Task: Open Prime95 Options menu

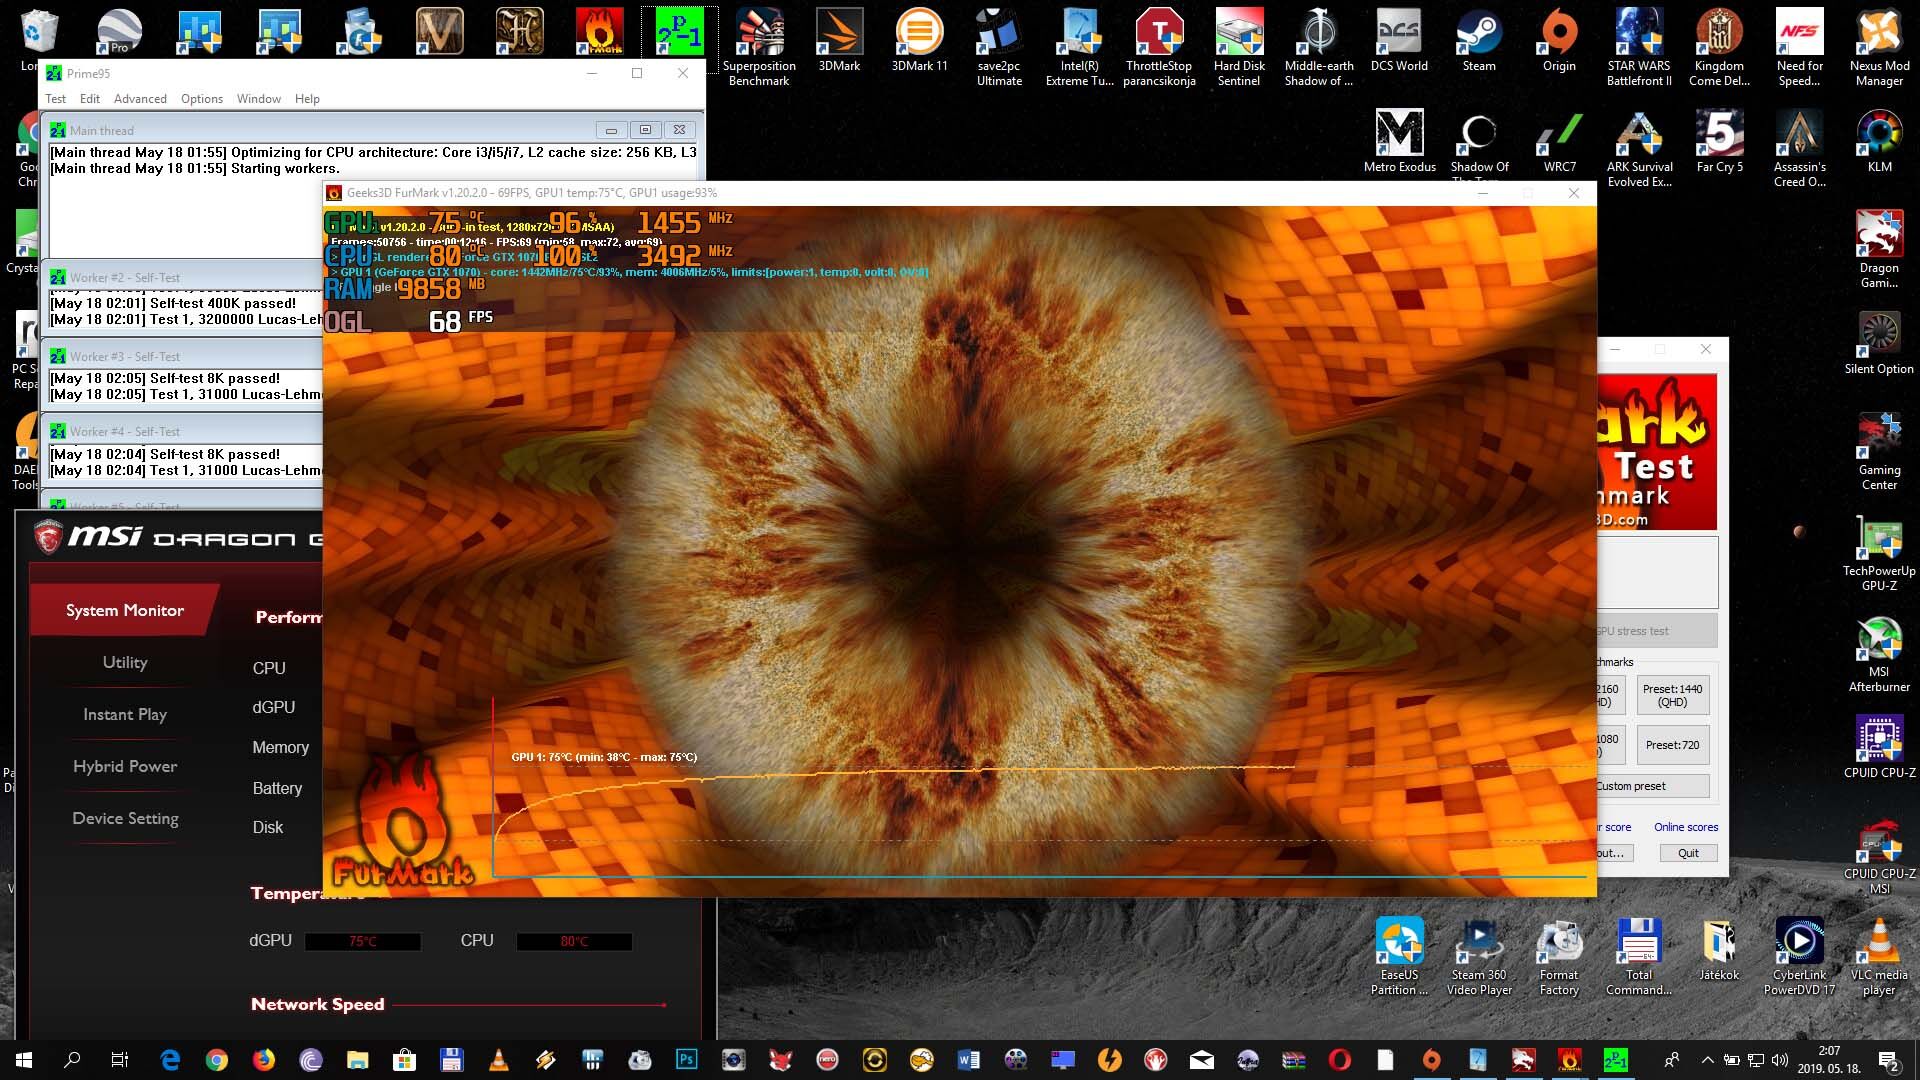Action: (202, 99)
